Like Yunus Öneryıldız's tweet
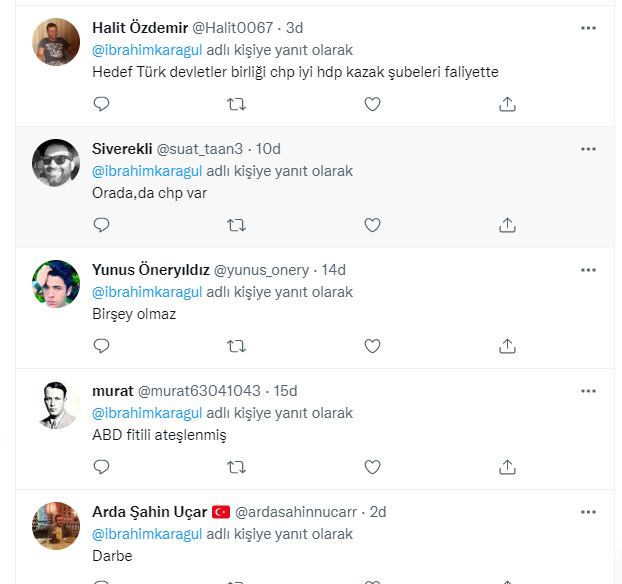 372,346
